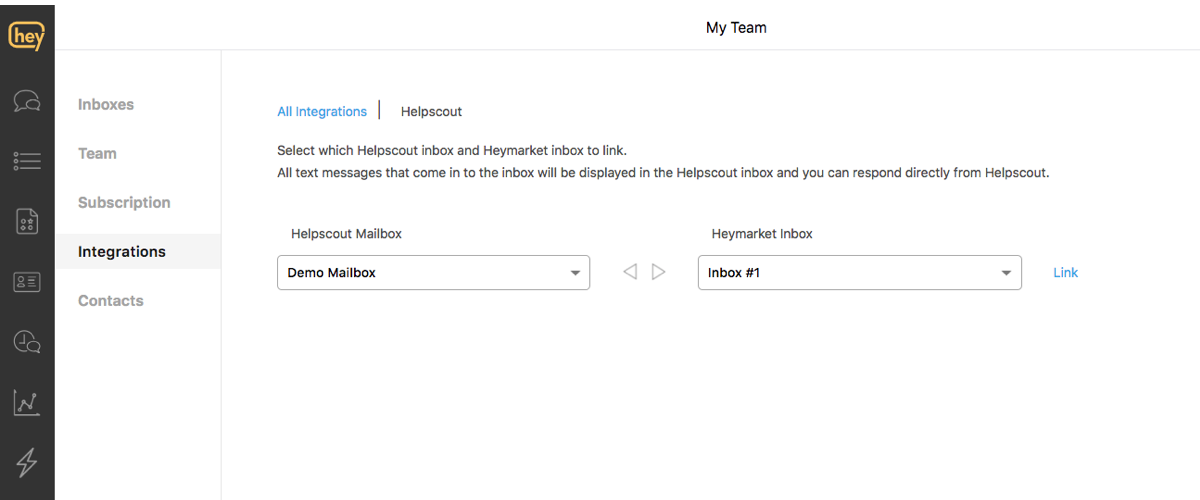Viewport: 1200px width, 500px height.
Task: Open the lightning bolt automations icon
Action: point(27,461)
